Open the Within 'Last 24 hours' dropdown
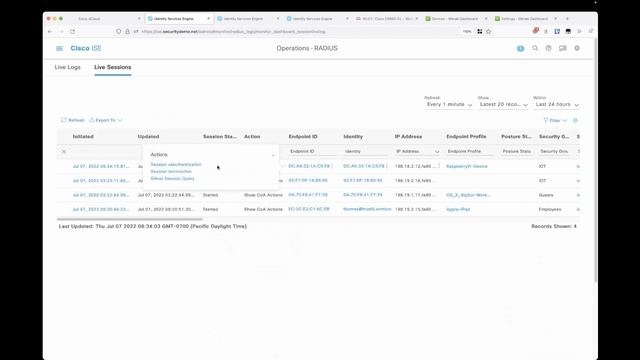 557,104
